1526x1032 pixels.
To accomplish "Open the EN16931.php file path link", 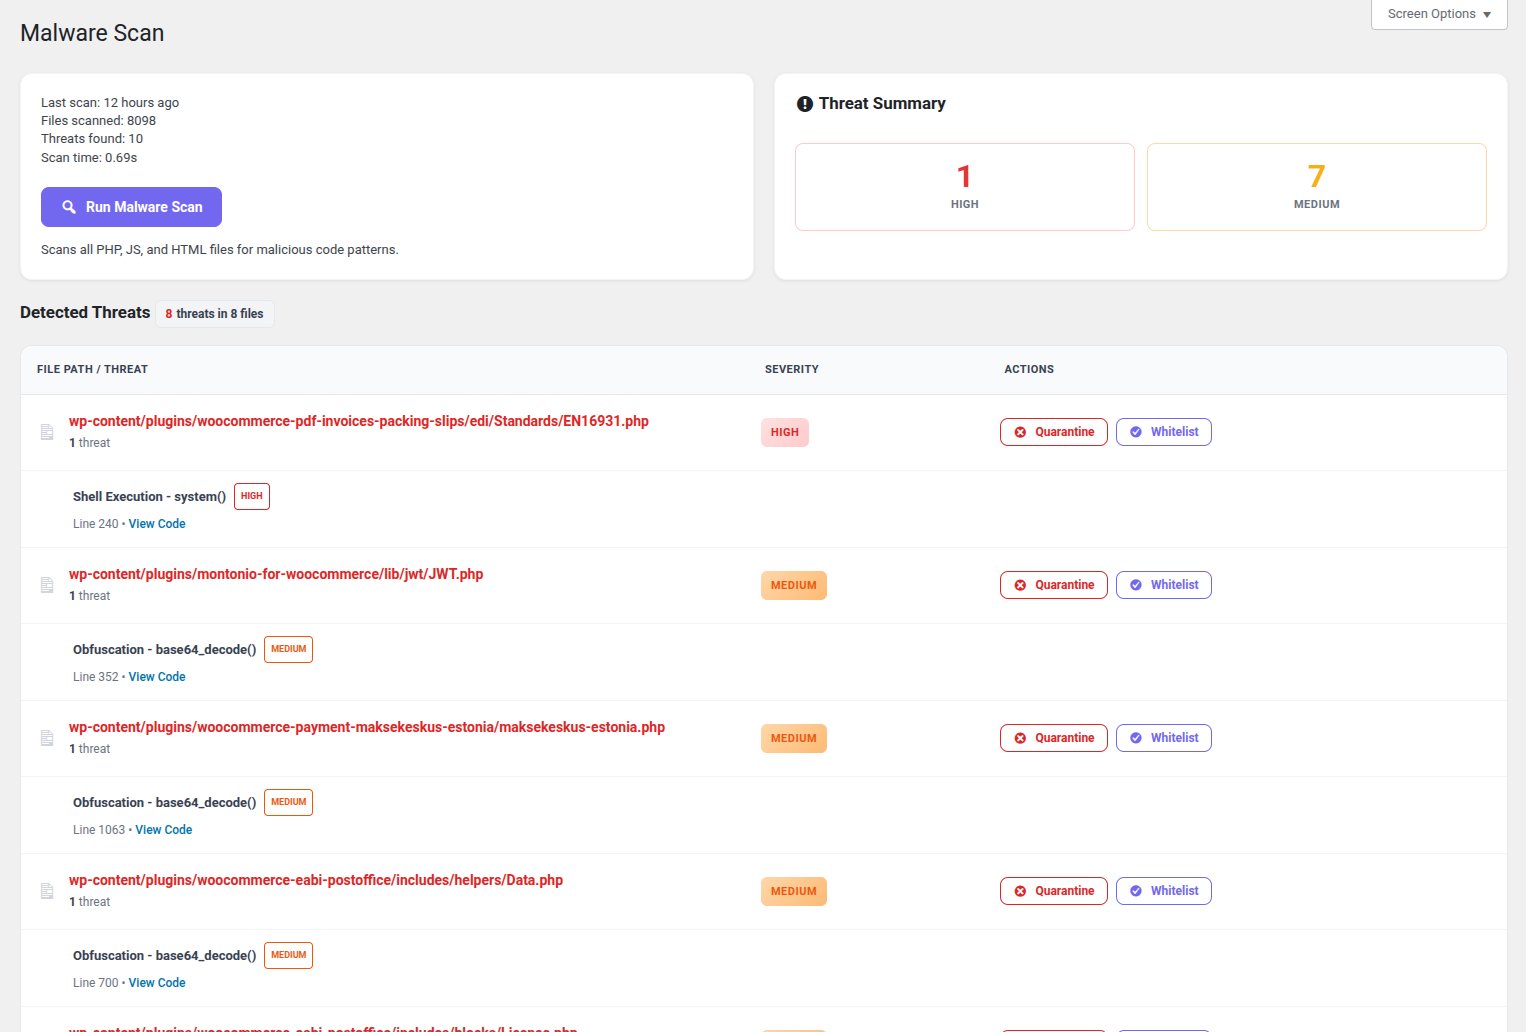I will [x=358, y=421].
